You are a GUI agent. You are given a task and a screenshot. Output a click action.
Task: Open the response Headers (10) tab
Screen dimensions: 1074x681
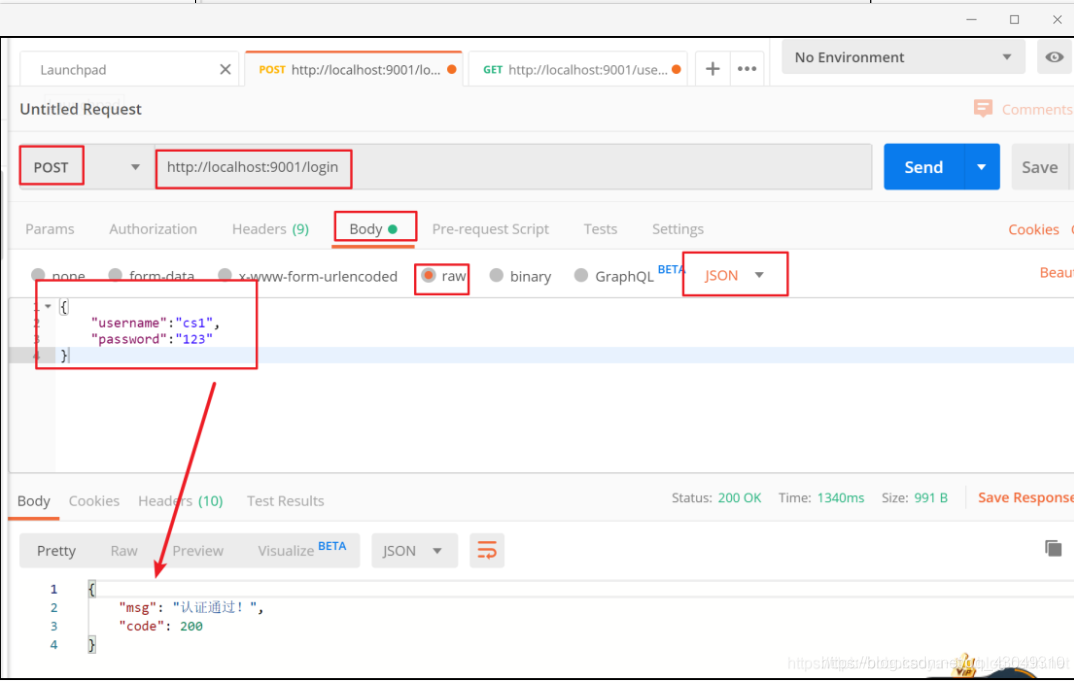(180, 501)
